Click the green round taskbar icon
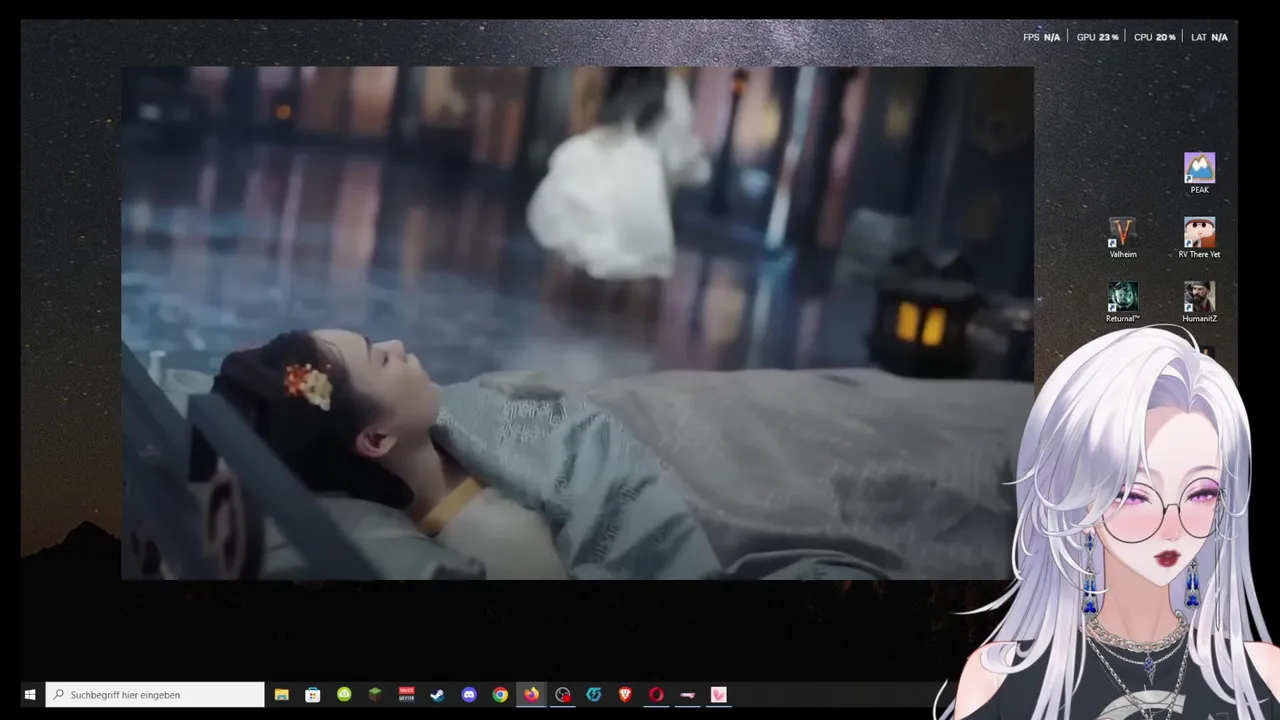This screenshot has height=720, width=1280. click(344, 695)
